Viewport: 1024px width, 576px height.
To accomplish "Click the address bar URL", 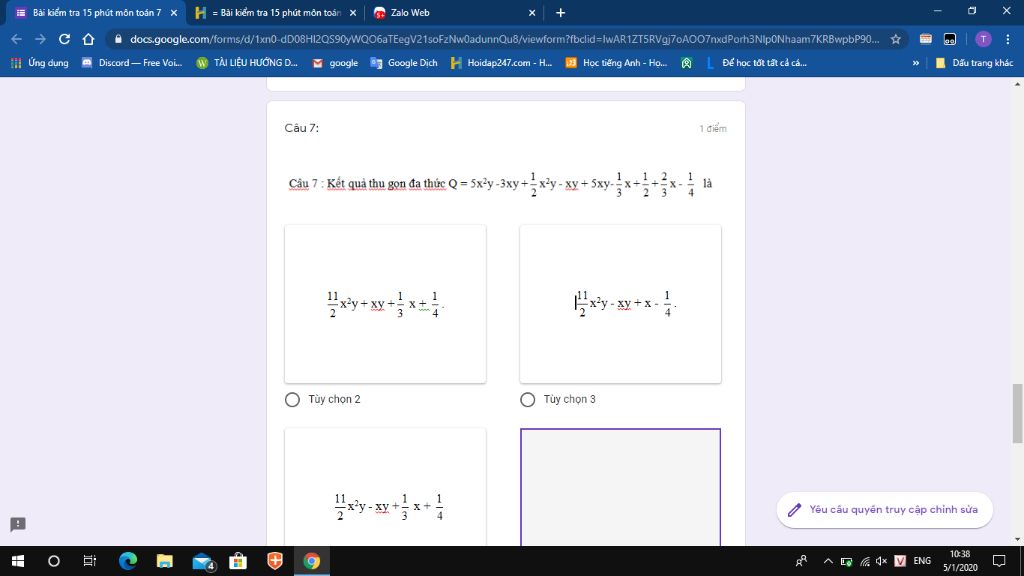I will pos(504,39).
